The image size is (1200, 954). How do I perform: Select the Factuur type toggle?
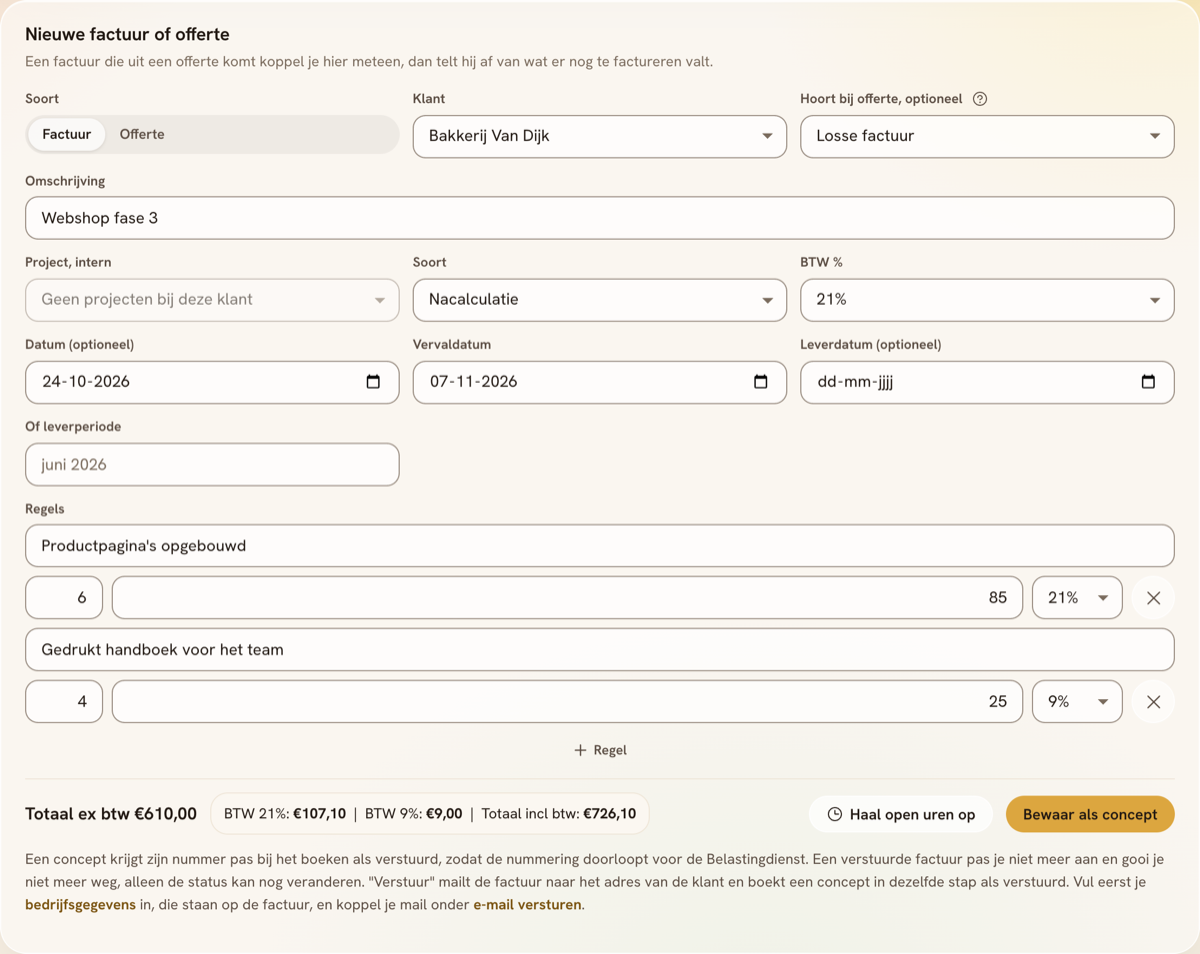point(67,134)
